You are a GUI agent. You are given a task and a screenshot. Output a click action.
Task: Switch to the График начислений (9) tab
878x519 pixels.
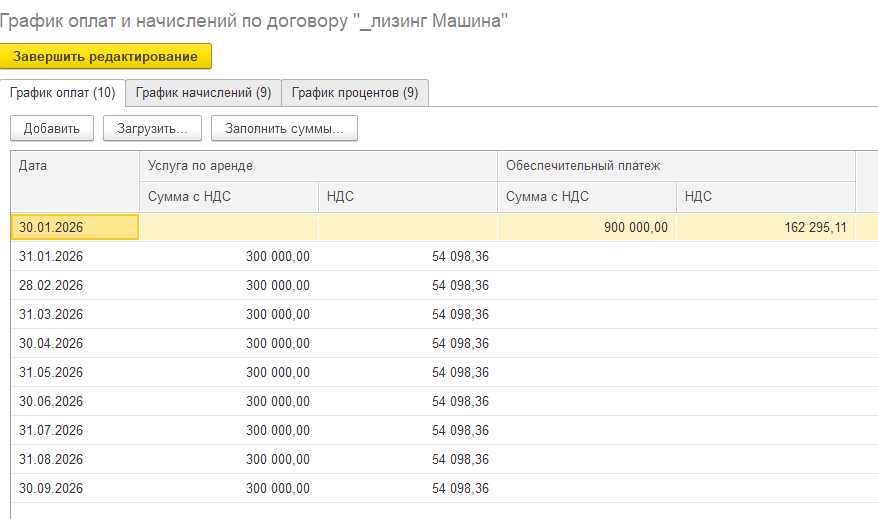click(203, 92)
